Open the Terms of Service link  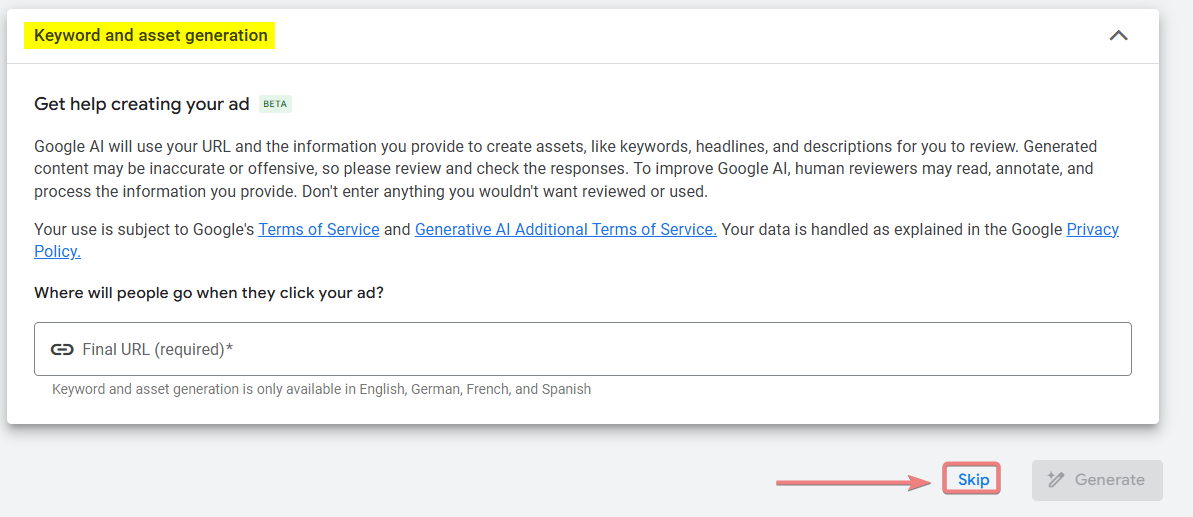(x=318, y=229)
